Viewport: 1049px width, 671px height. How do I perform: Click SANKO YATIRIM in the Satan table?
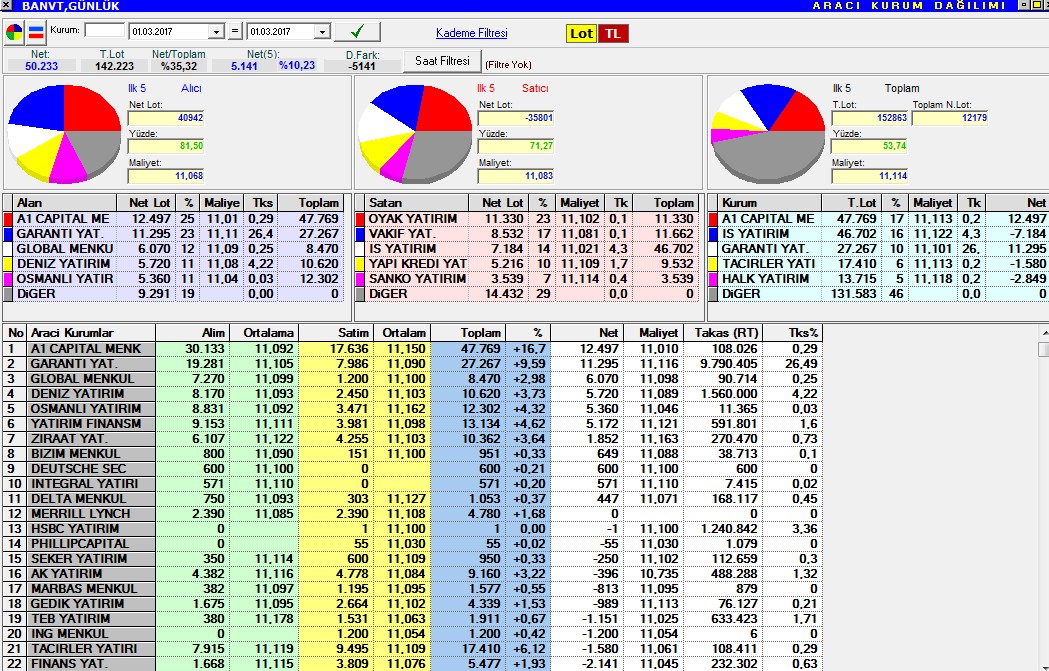coord(417,279)
